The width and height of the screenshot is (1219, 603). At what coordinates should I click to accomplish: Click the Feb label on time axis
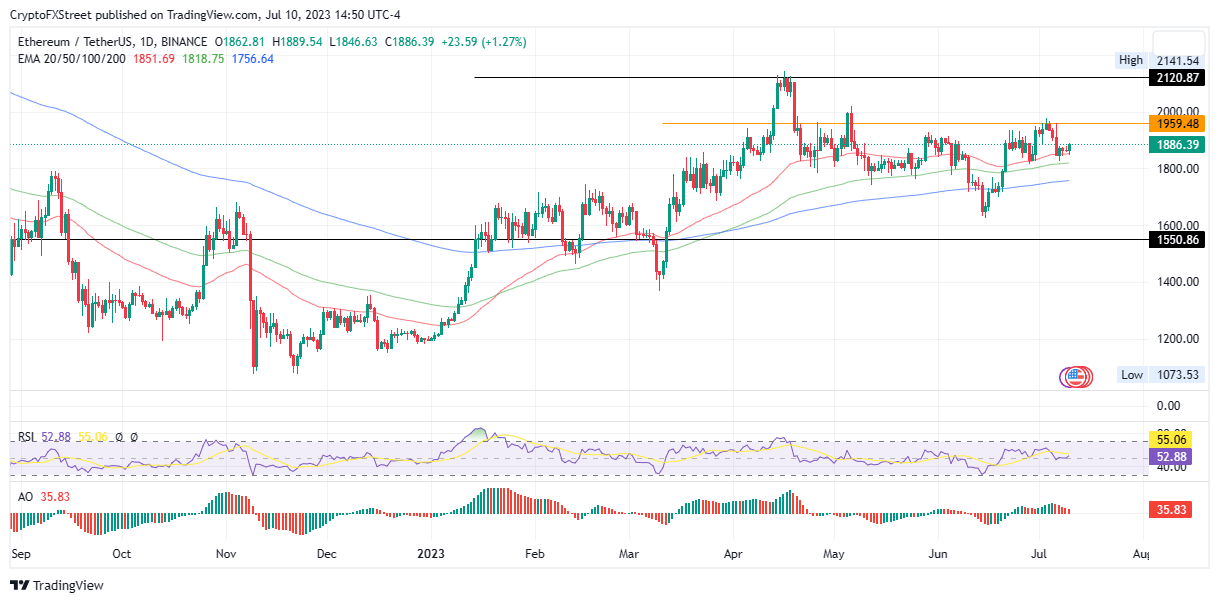point(534,552)
